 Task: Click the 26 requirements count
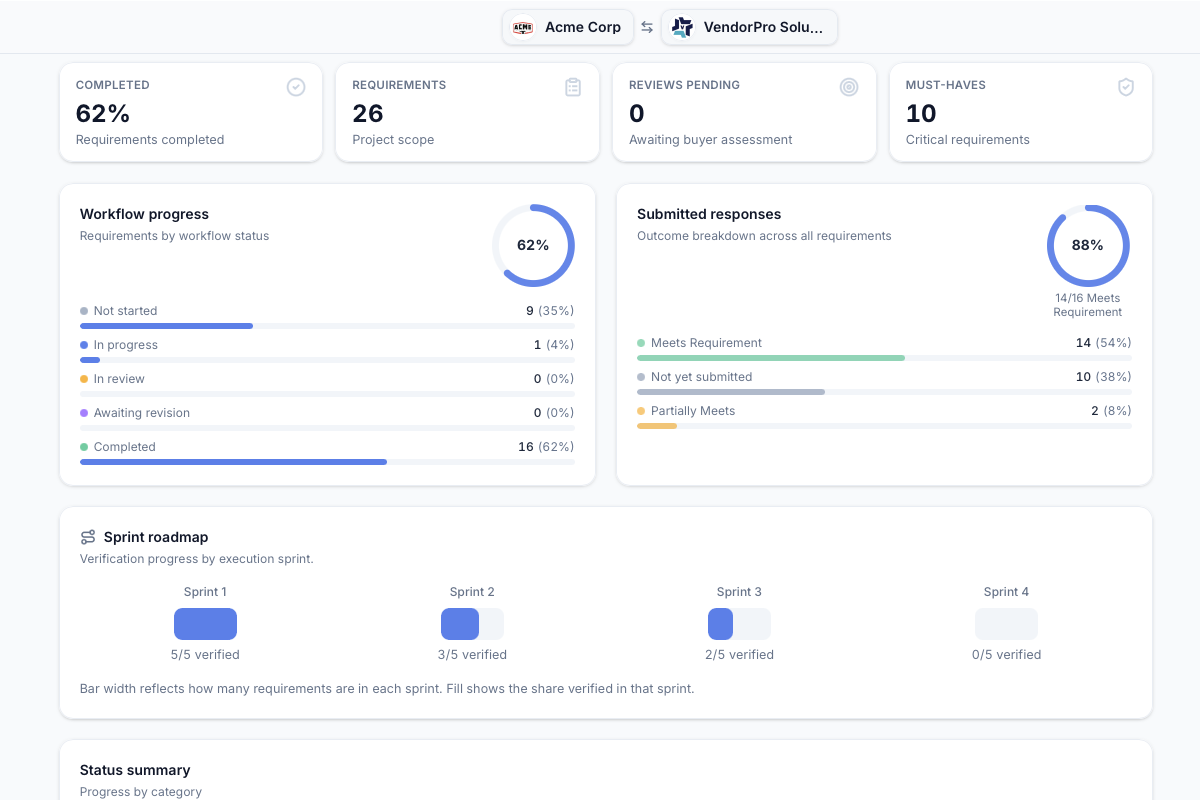(368, 113)
